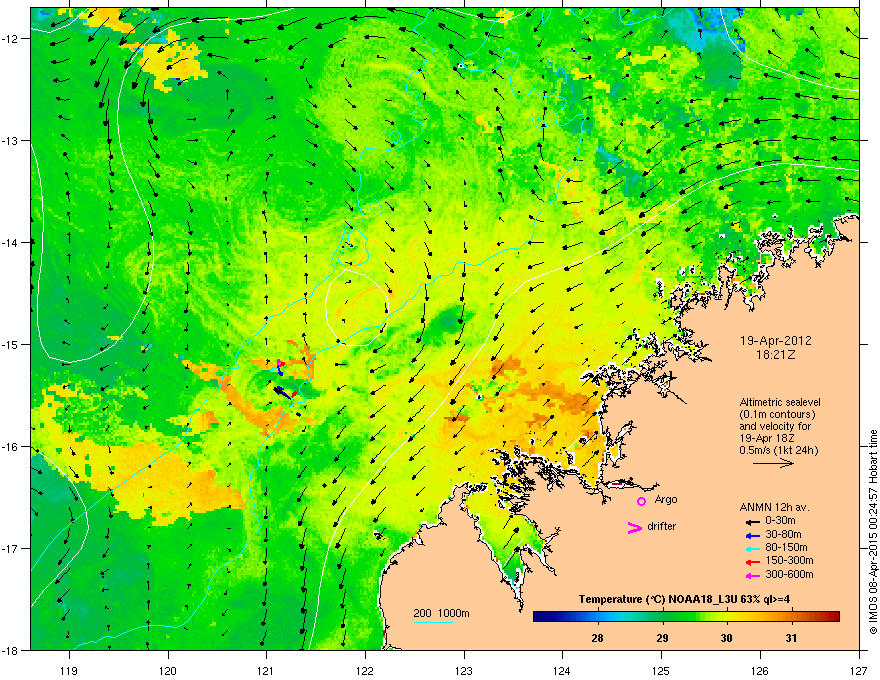Click the cyan 80-150m arrow legend symbol
The height and width of the screenshot is (680, 880).
pyautogui.click(x=752, y=549)
